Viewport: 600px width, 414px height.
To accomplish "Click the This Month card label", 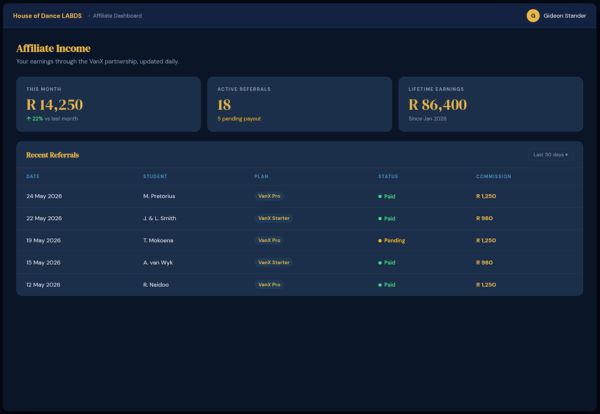I will click(x=44, y=89).
